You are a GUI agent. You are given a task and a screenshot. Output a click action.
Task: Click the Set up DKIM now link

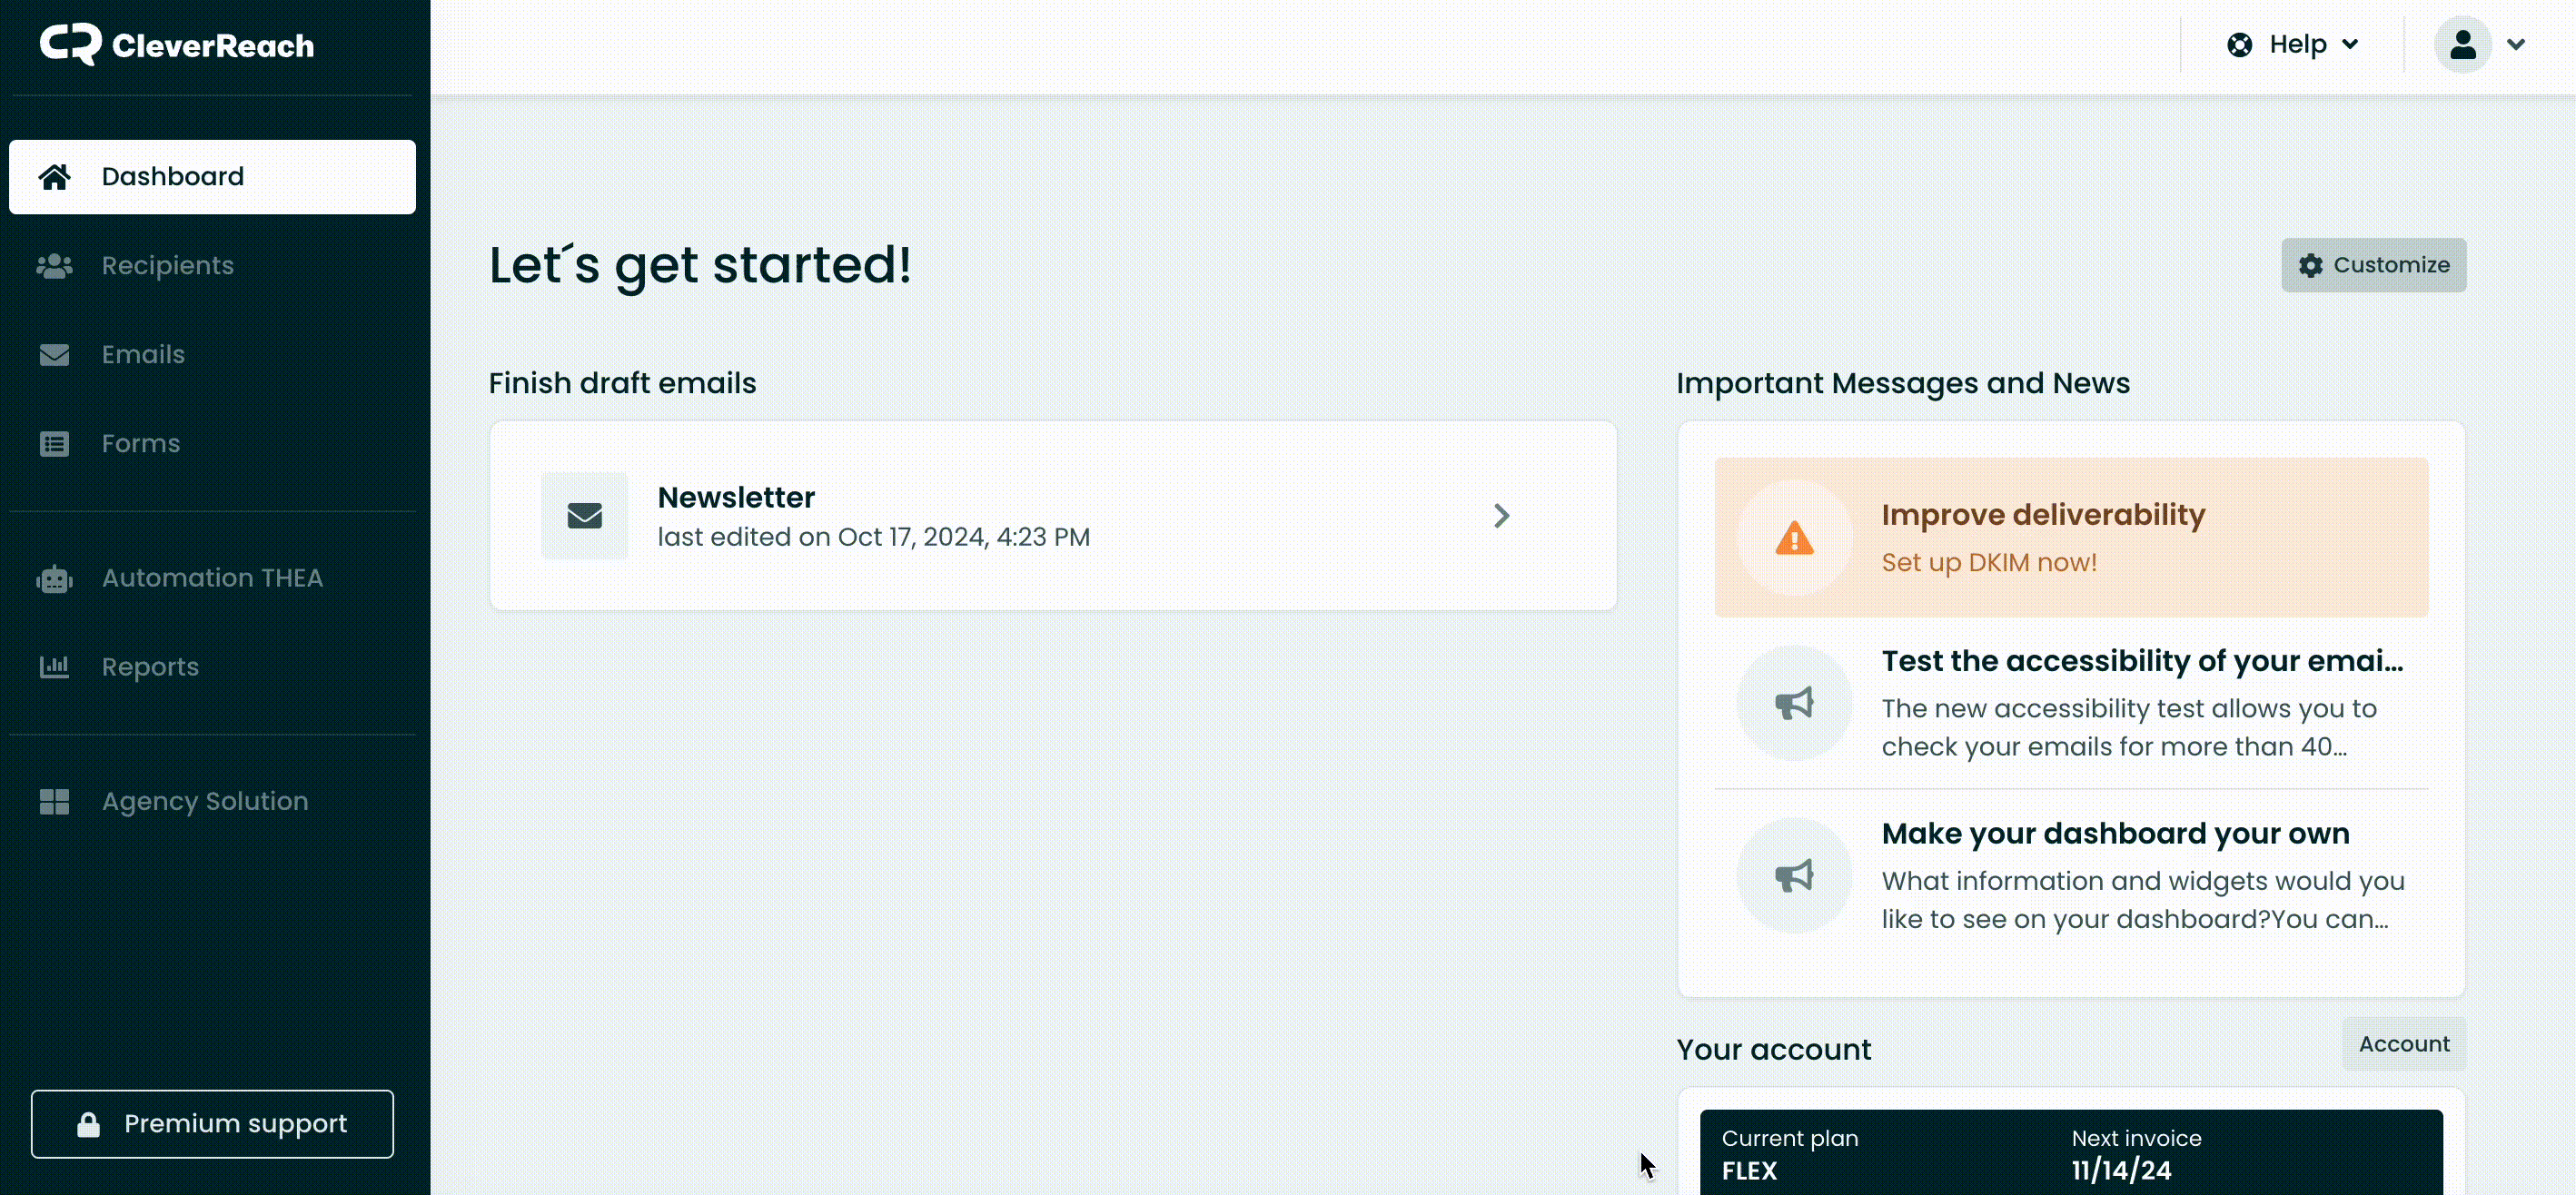(1989, 562)
